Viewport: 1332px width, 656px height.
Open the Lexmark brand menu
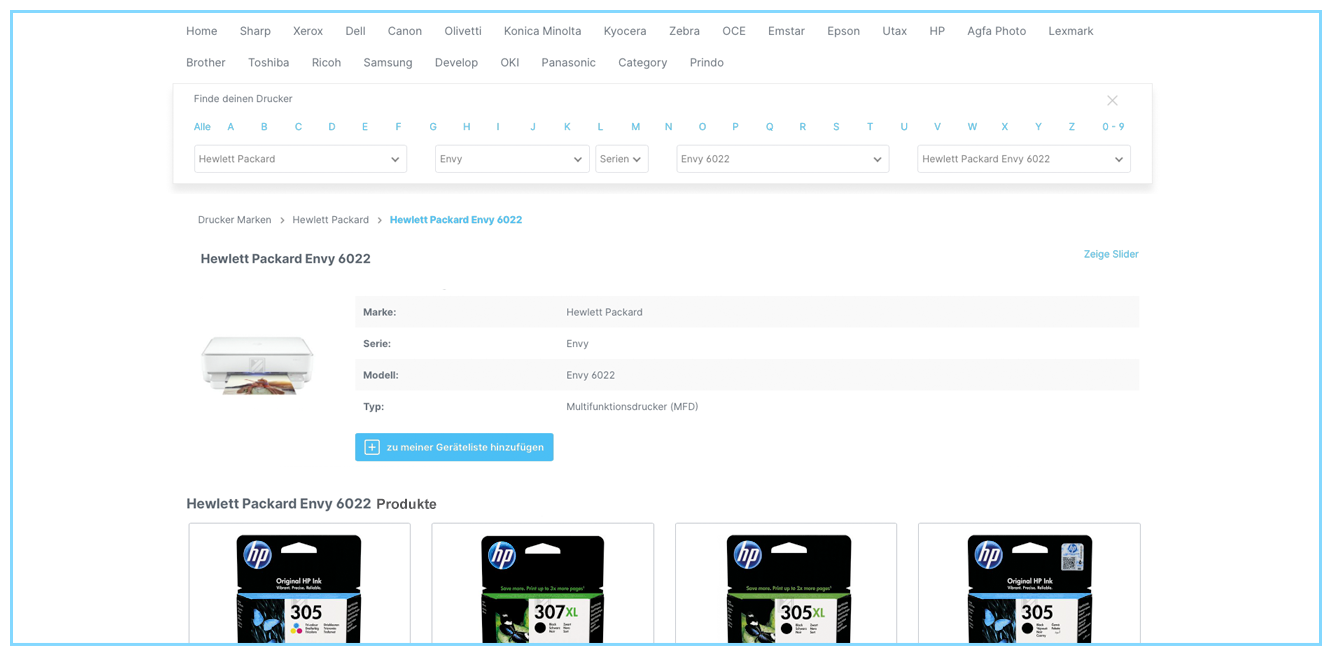pos(1071,31)
